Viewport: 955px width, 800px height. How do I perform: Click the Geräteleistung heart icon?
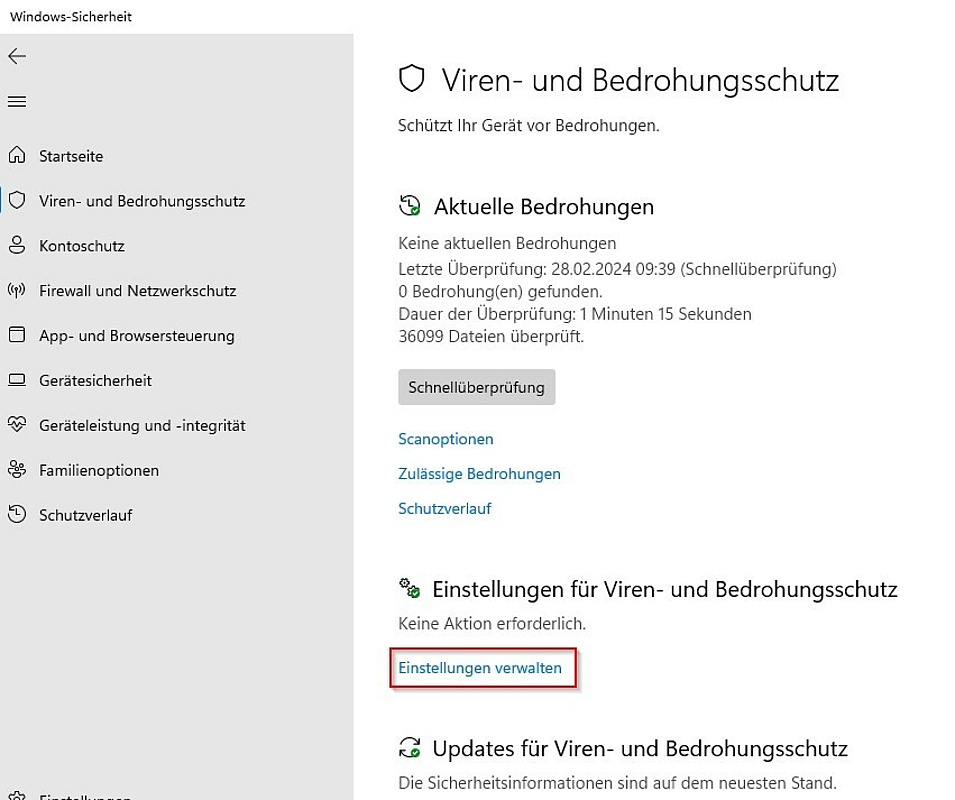[x=17, y=424]
